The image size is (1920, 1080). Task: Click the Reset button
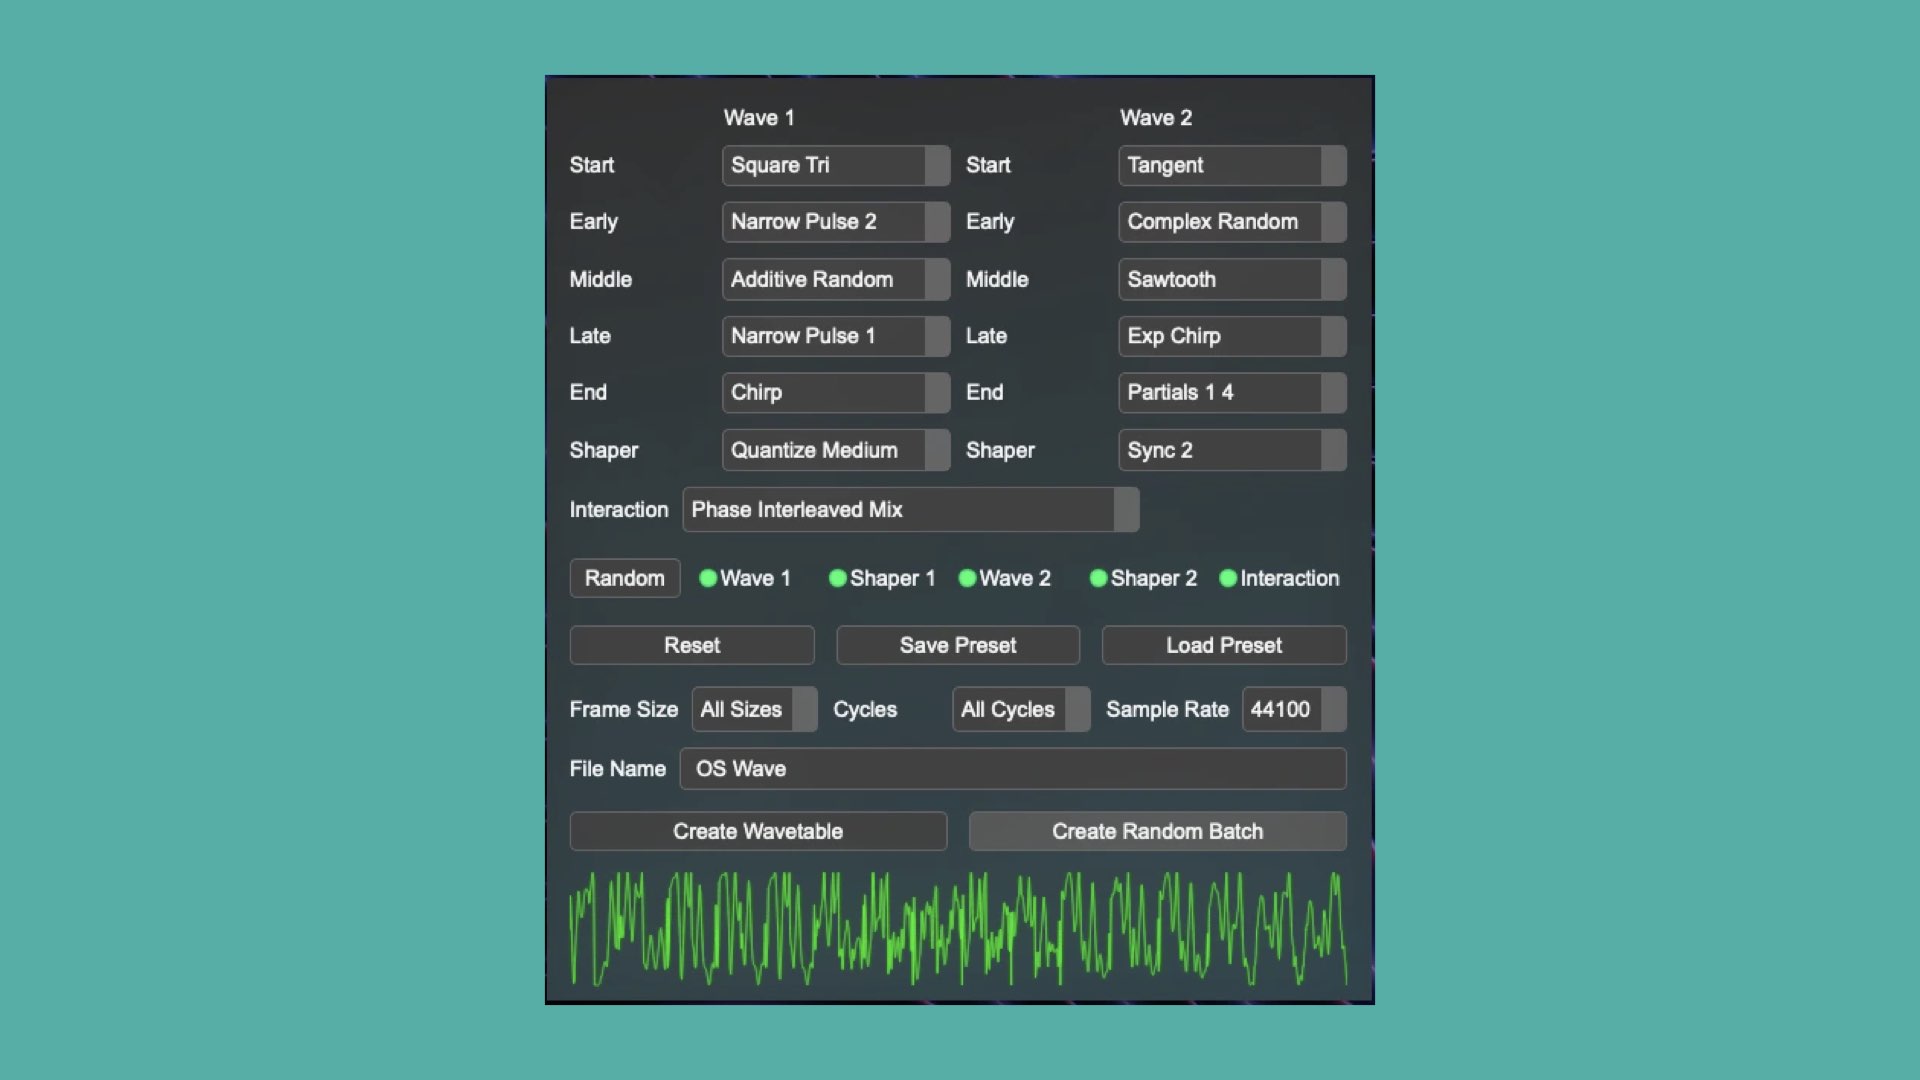(x=692, y=645)
